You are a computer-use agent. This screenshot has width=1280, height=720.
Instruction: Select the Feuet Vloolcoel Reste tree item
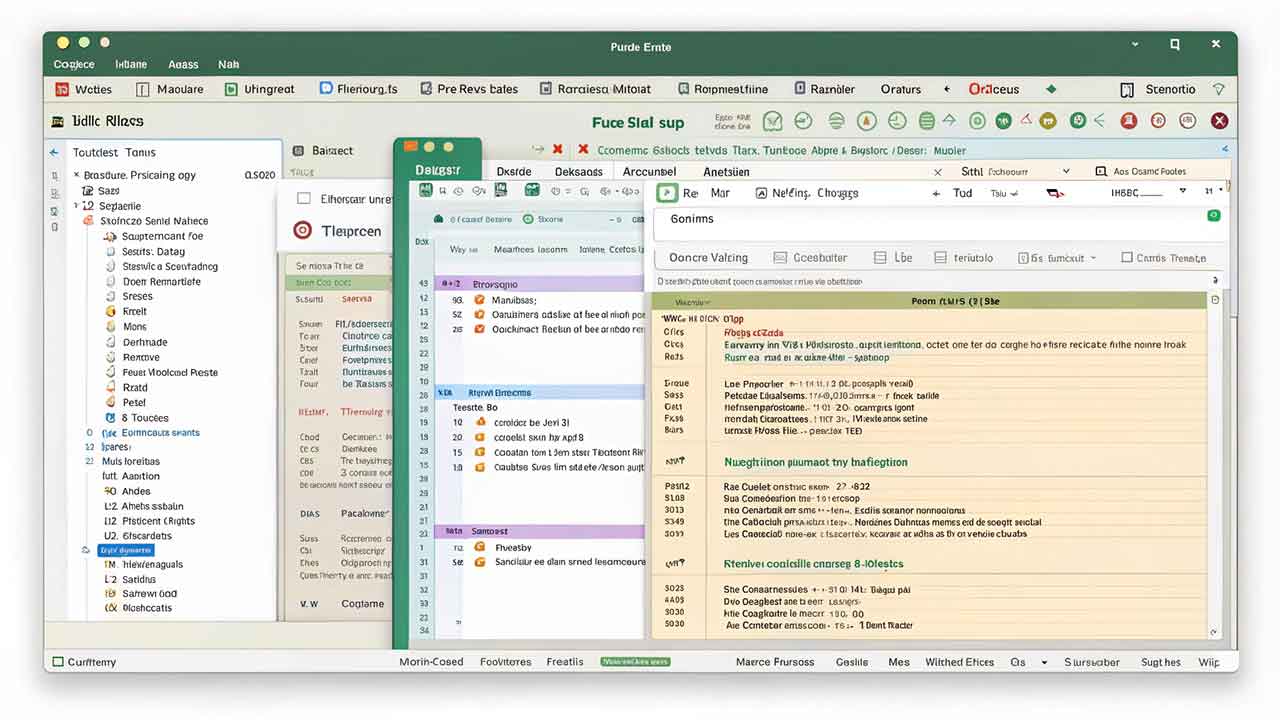(169, 372)
